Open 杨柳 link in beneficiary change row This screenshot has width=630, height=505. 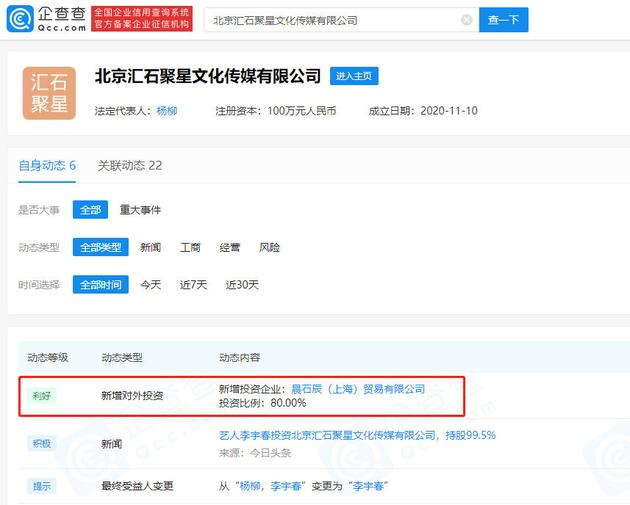click(x=250, y=486)
